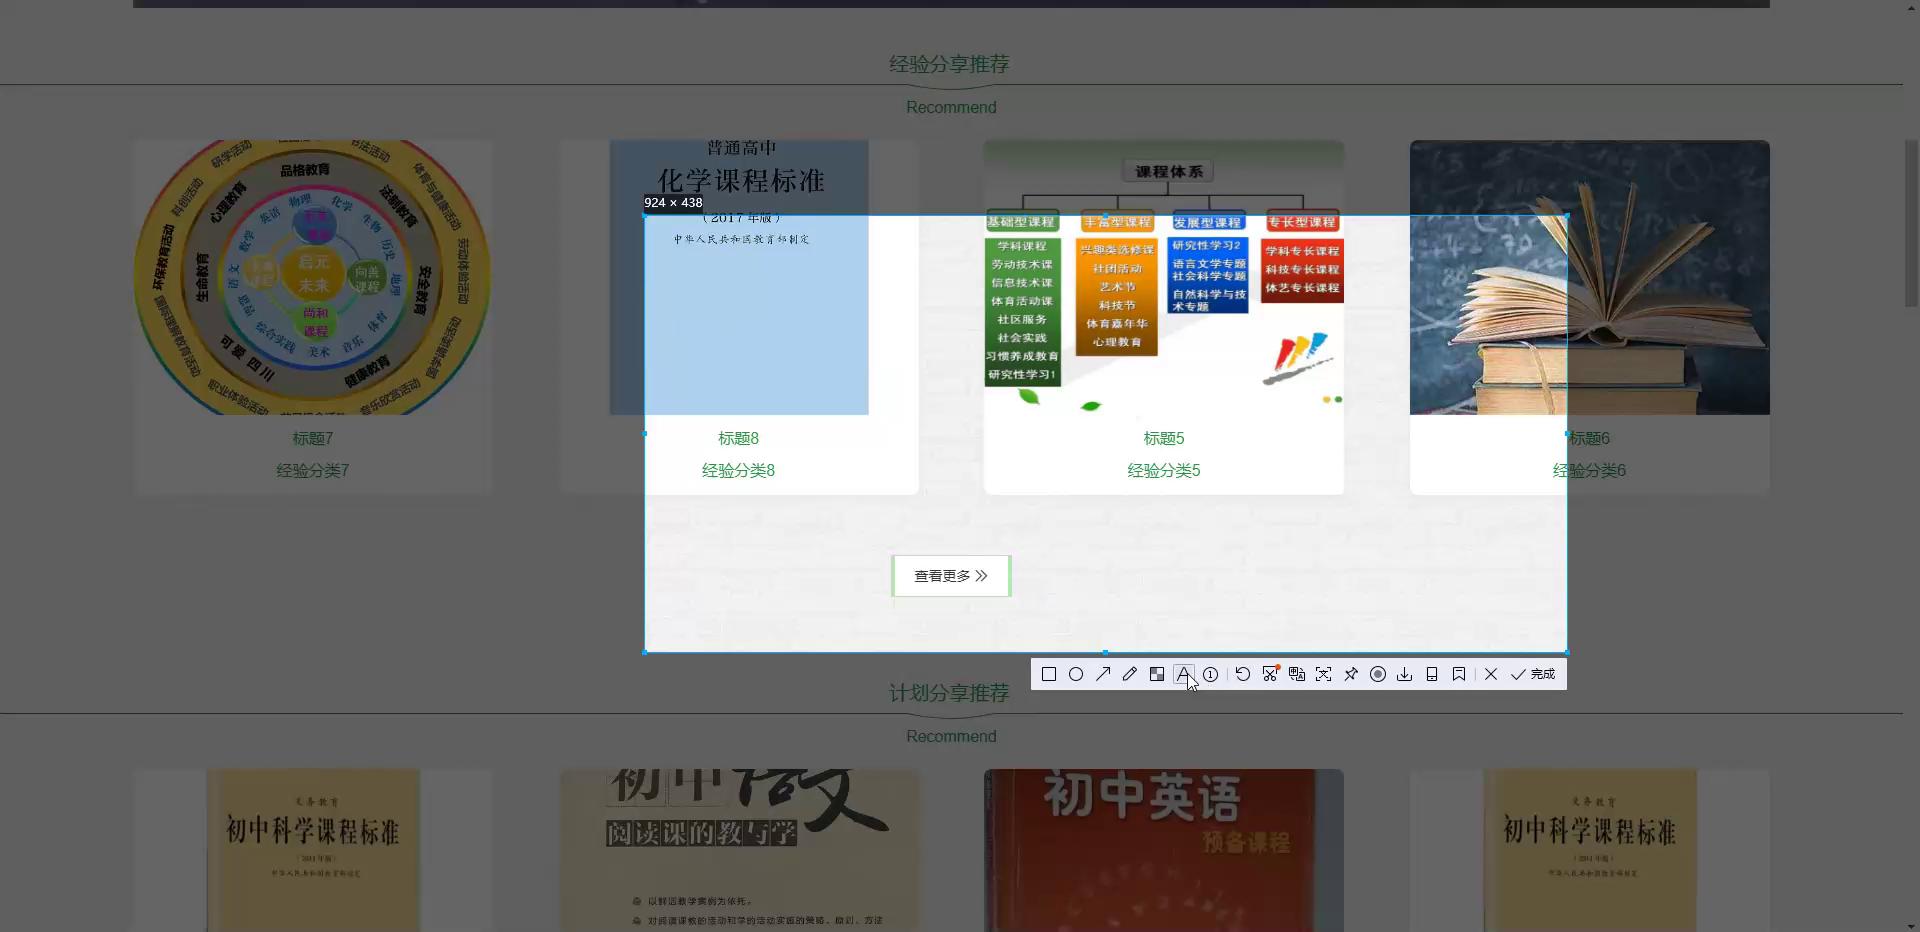Screen dimensions: 1920x932
Task: Cancel the screenshot with X icon
Action: click(x=1491, y=674)
